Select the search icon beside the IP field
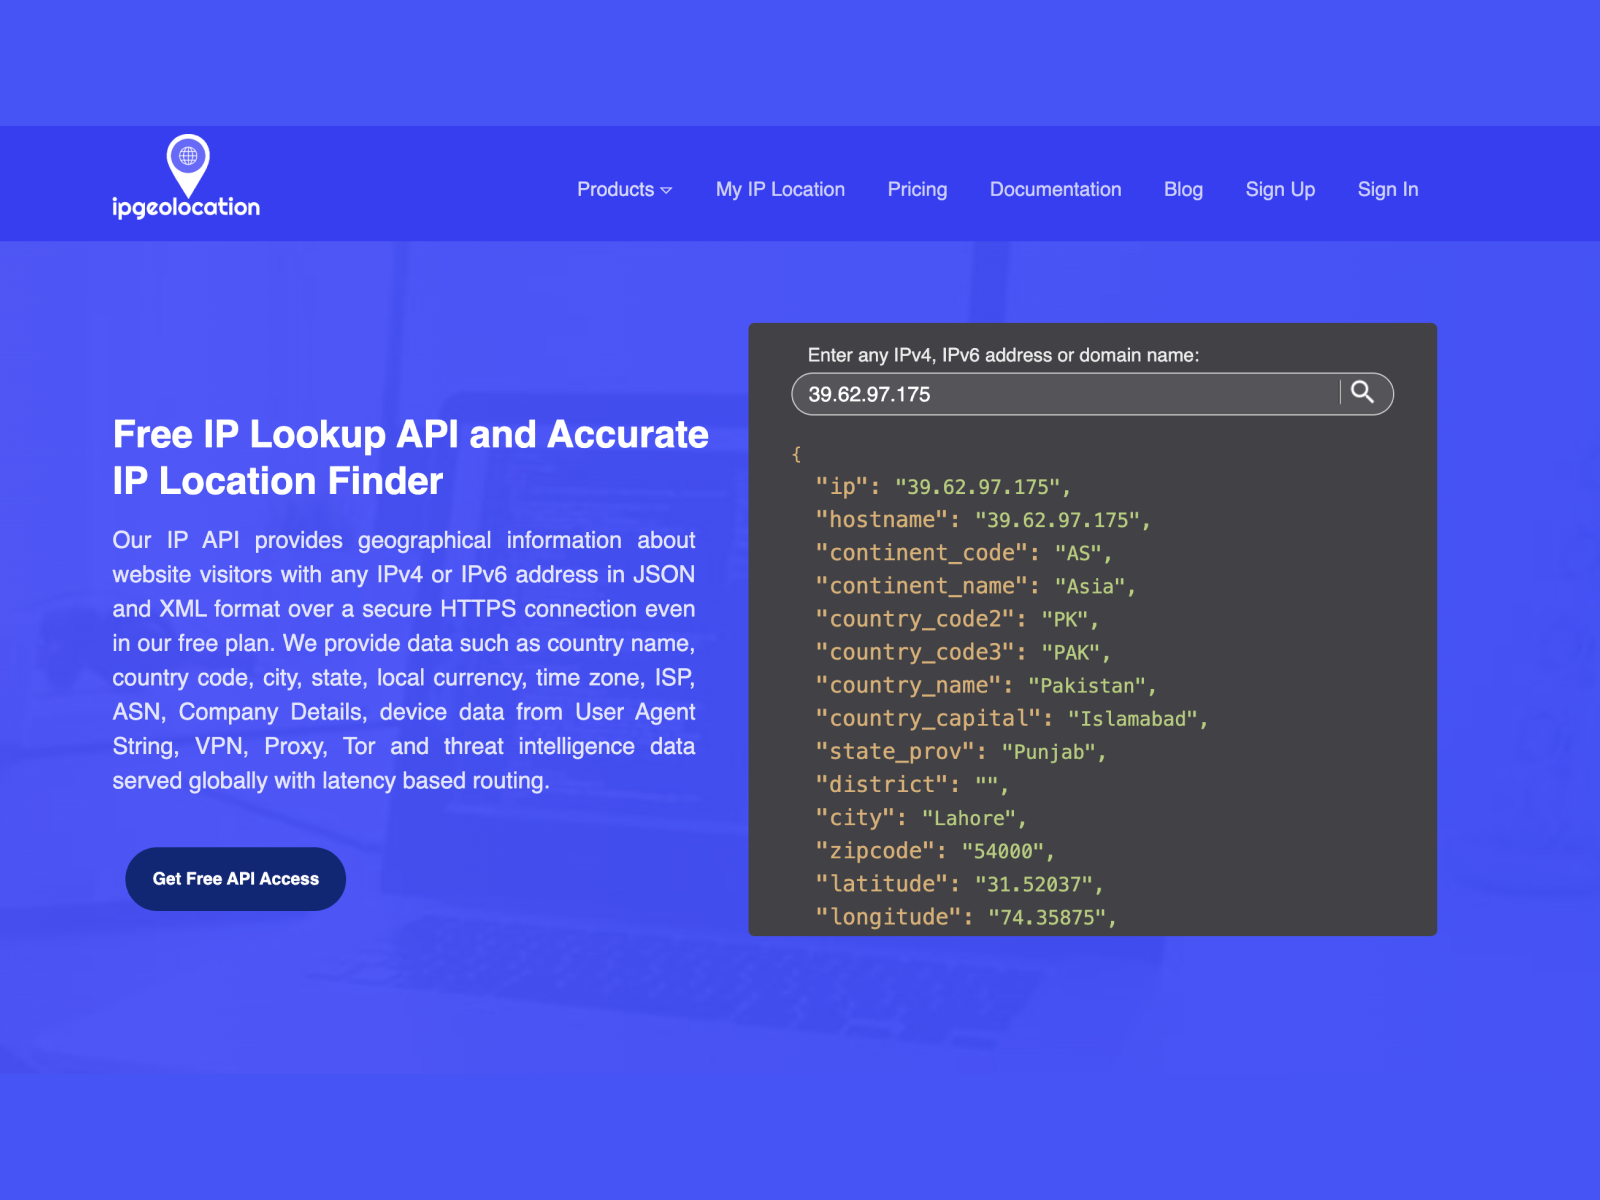 click(1363, 393)
